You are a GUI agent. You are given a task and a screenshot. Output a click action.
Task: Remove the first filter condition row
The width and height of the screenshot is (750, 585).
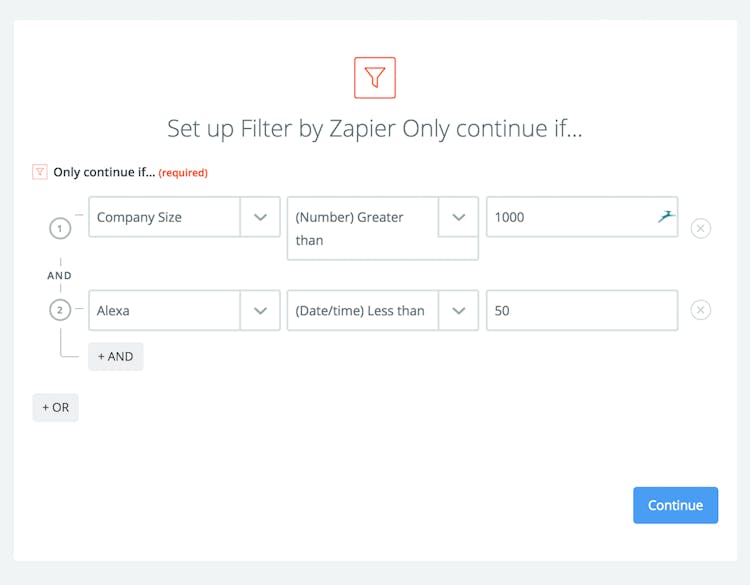[701, 228]
